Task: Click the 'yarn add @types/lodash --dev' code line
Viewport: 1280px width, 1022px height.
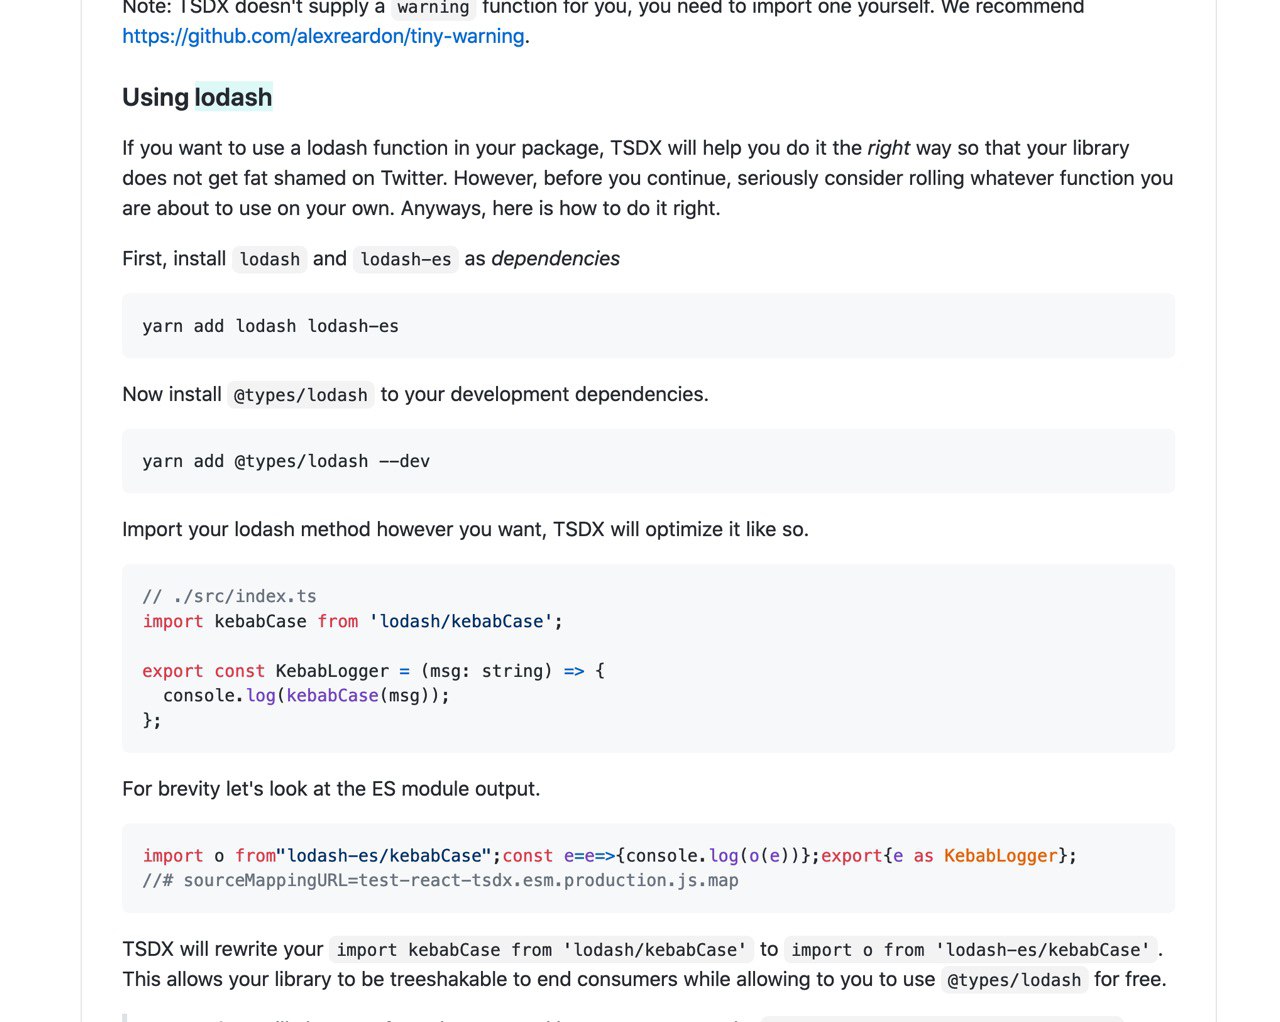Action: point(286,461)
